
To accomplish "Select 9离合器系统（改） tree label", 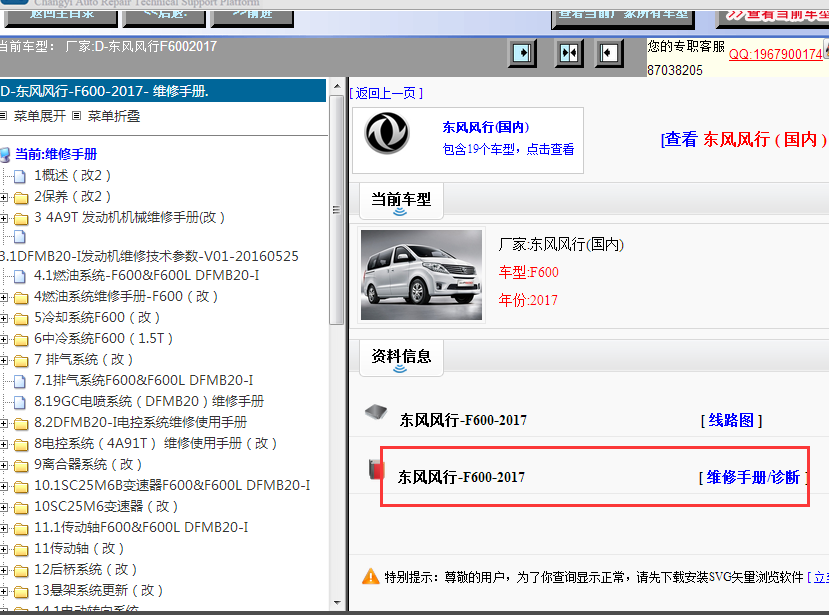I will point(88,465).
